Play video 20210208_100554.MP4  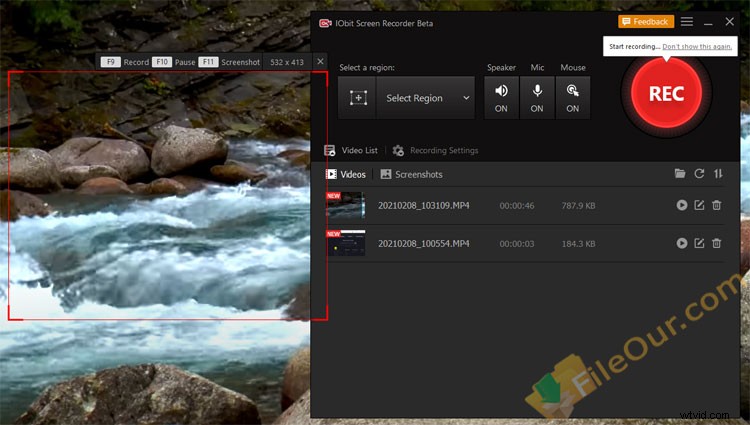point(682,243)
